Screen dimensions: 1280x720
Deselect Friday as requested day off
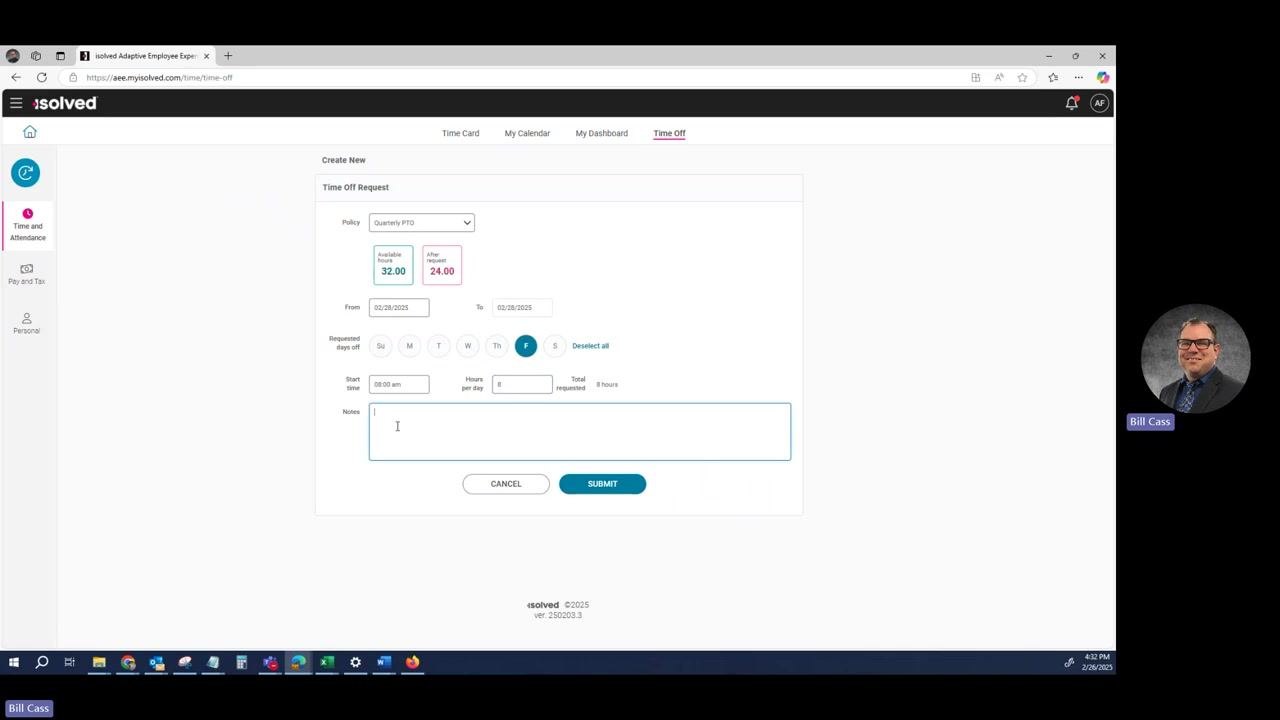tap(526, 346)
